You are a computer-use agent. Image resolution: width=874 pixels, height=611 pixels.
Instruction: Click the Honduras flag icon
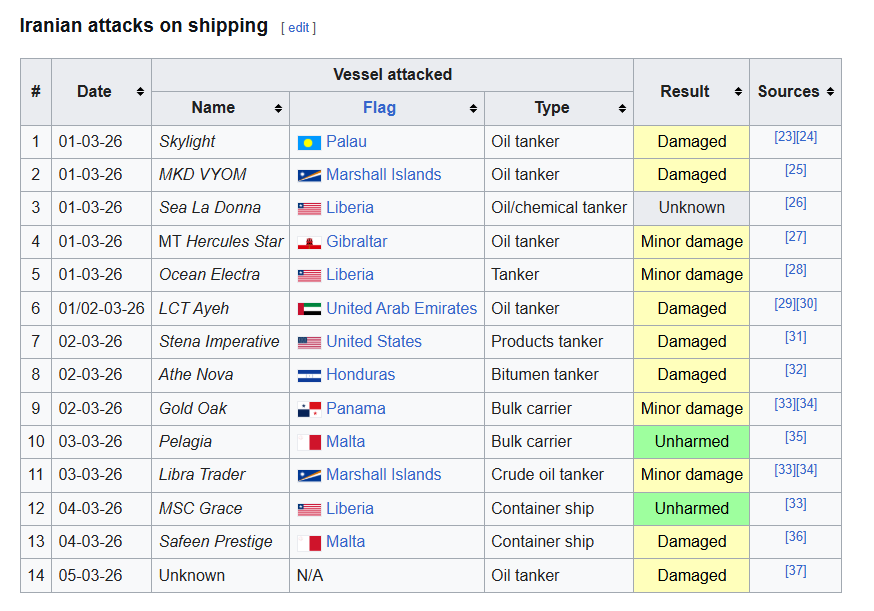[309, 376]
